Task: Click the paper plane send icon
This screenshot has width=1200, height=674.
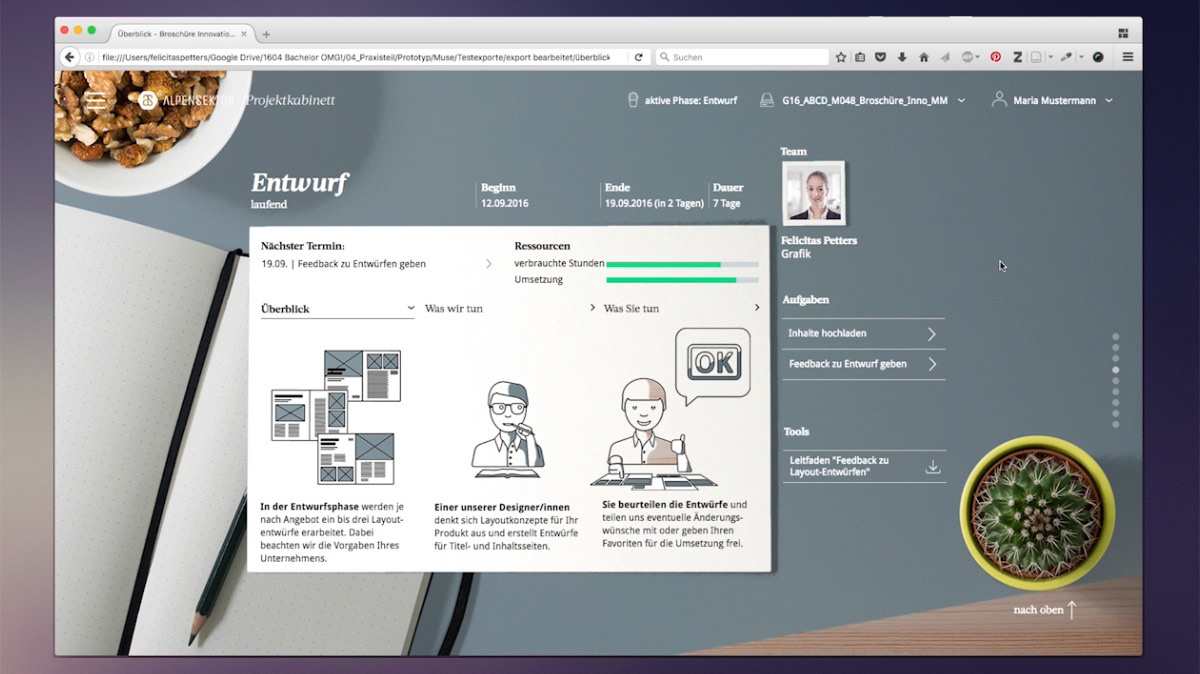Action: click(x=945, y=57)
